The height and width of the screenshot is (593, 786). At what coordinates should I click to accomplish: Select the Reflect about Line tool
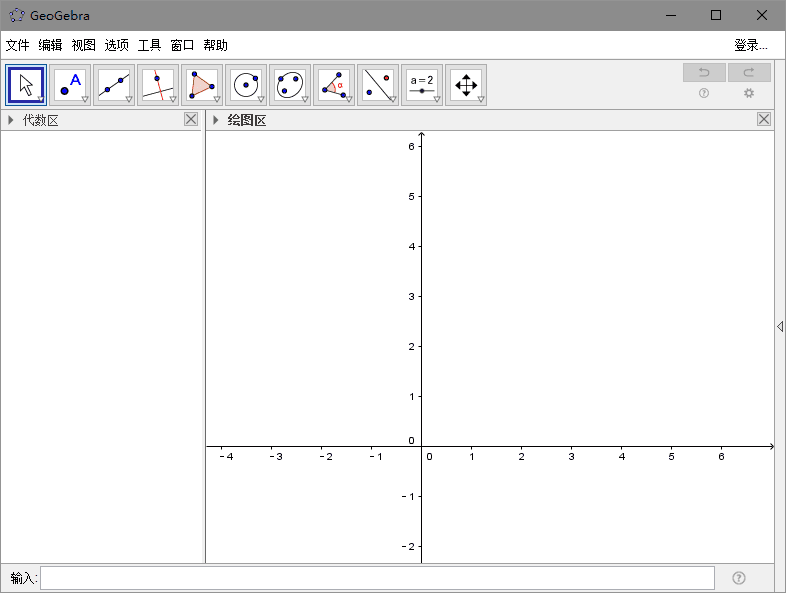(x=378, y=85)
